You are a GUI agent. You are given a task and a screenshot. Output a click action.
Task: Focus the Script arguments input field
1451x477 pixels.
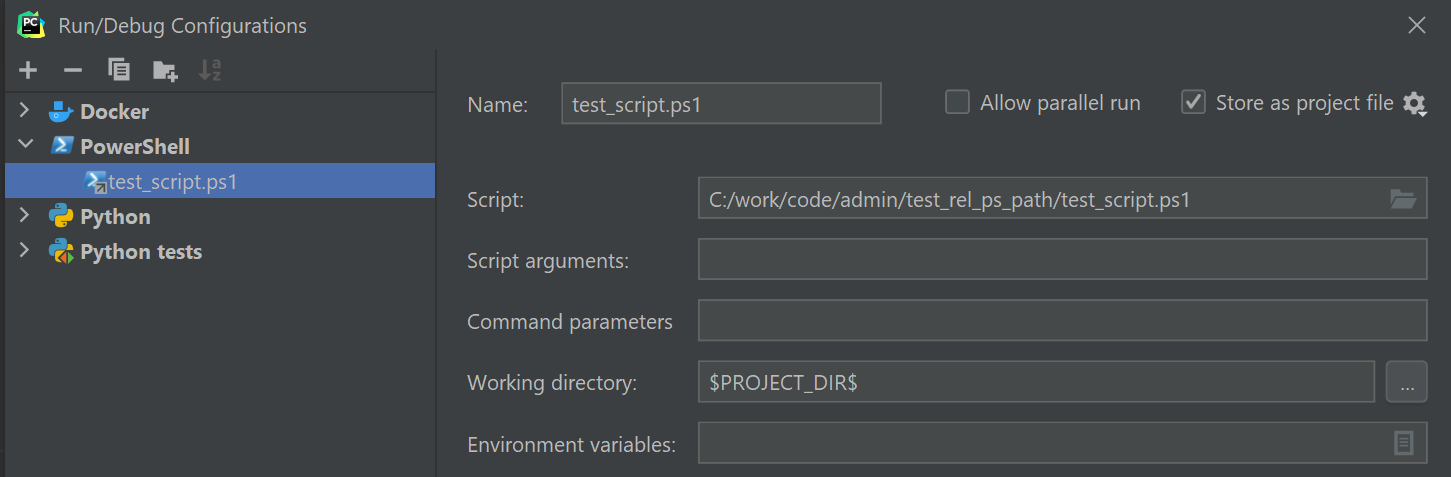click(1061, 260)
